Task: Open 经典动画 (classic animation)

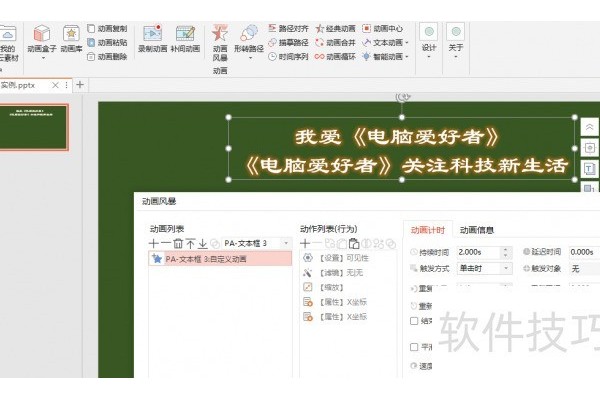Action: [x=336, y=28]
